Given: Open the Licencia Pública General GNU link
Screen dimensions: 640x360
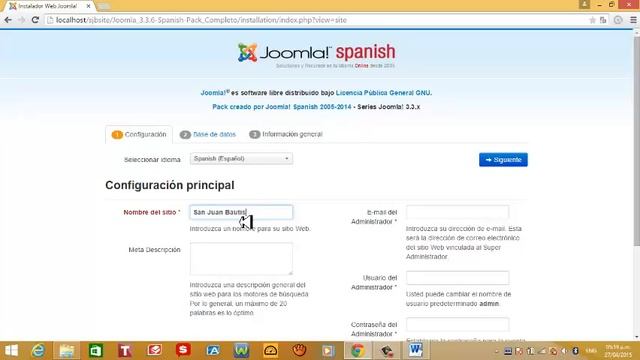Looking at the screenshot, I should coord(384,93).
